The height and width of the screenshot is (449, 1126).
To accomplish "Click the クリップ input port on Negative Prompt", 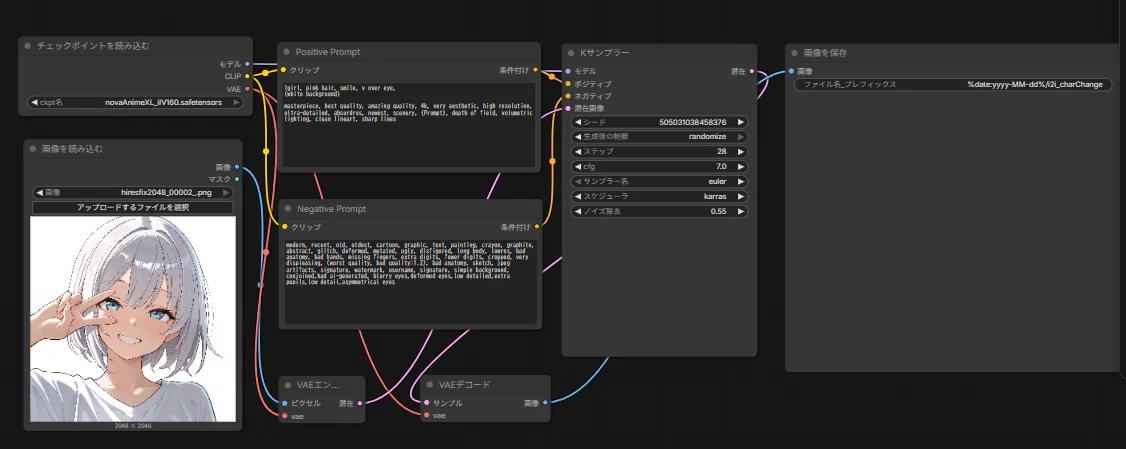I will pos(284,227).
